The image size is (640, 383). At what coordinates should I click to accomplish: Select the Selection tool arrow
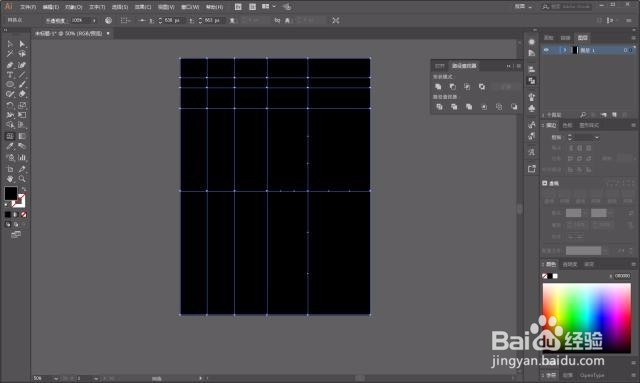click(10, 44)
